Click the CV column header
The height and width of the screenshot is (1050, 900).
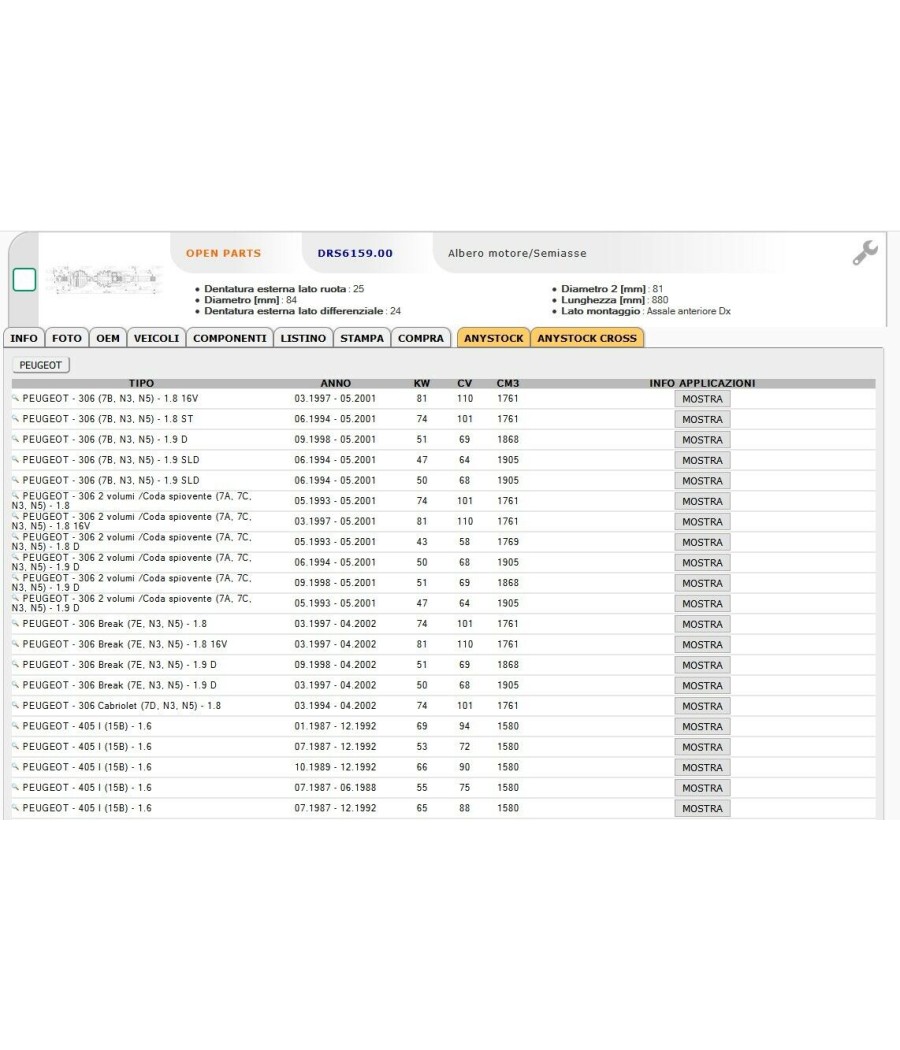tap(465, 383)
